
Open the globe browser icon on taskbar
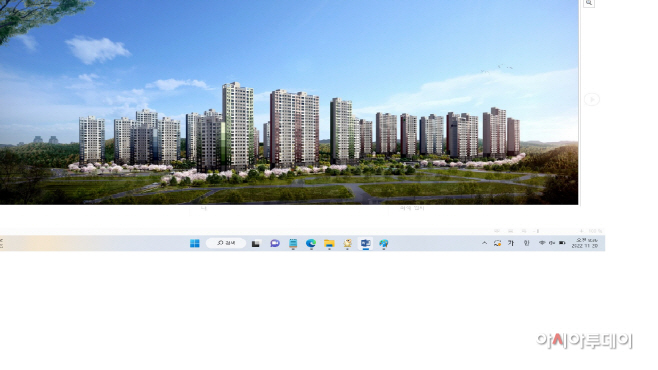tap(384, 243)
